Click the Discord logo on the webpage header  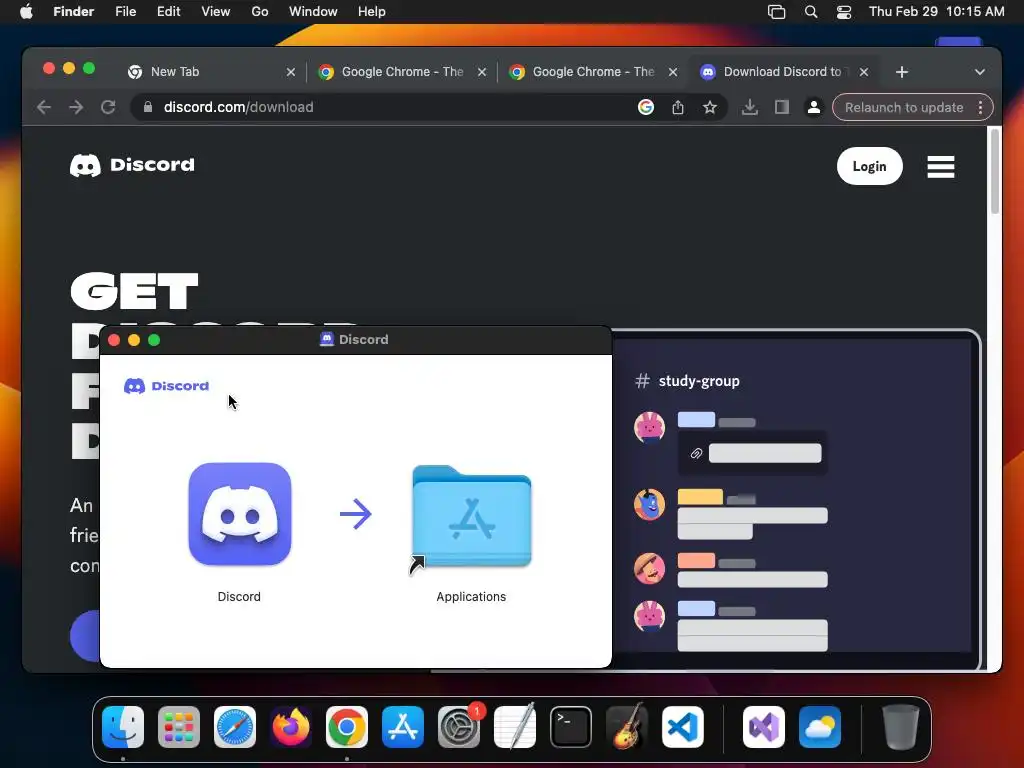click(132, 165)
